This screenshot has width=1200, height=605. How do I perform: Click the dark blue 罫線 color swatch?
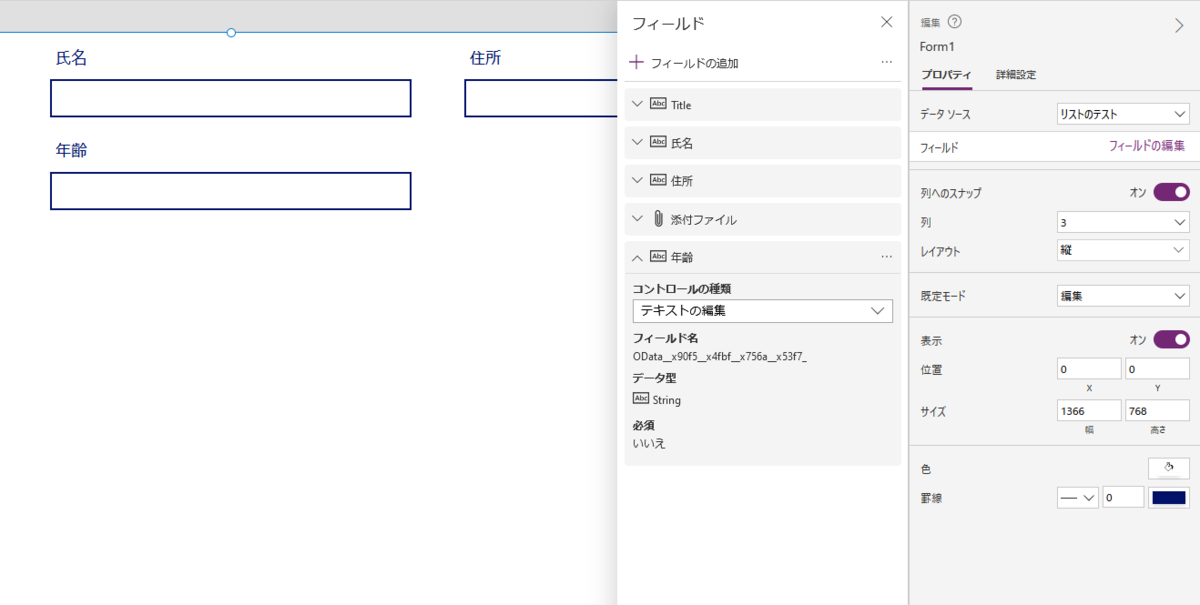[x=1169, y=497]
